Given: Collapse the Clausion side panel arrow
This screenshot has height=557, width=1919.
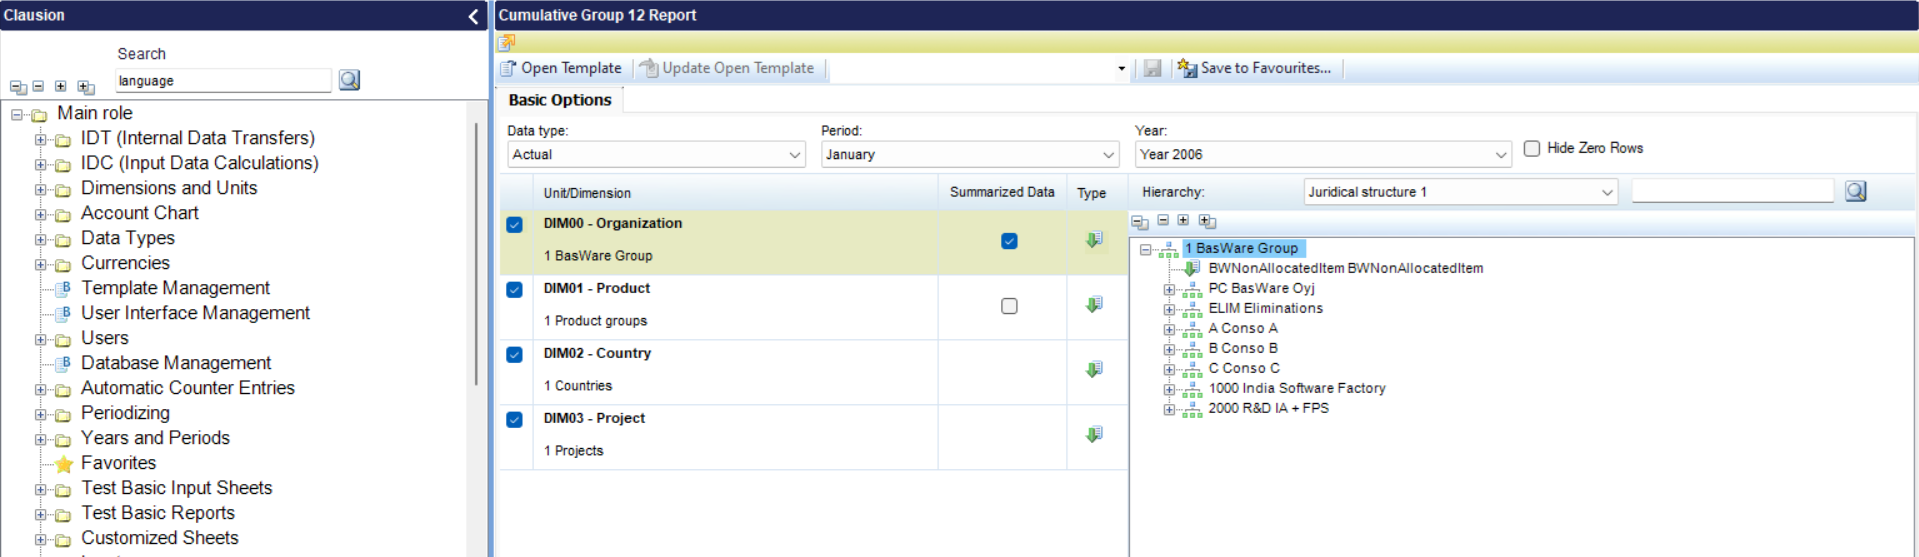Looking at the screenshot, I should (x=474, y=16).
